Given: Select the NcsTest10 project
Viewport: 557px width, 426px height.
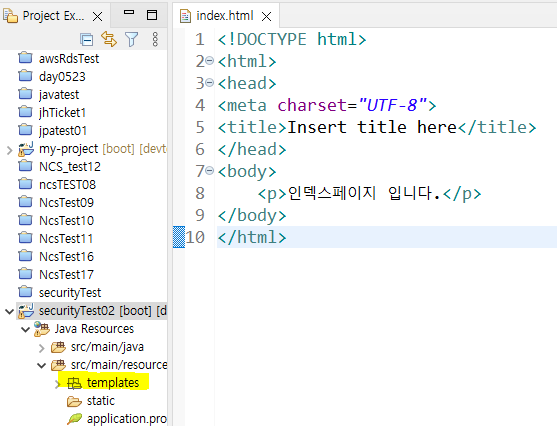Looking at the screenshot, I should [x=66, y=221].
